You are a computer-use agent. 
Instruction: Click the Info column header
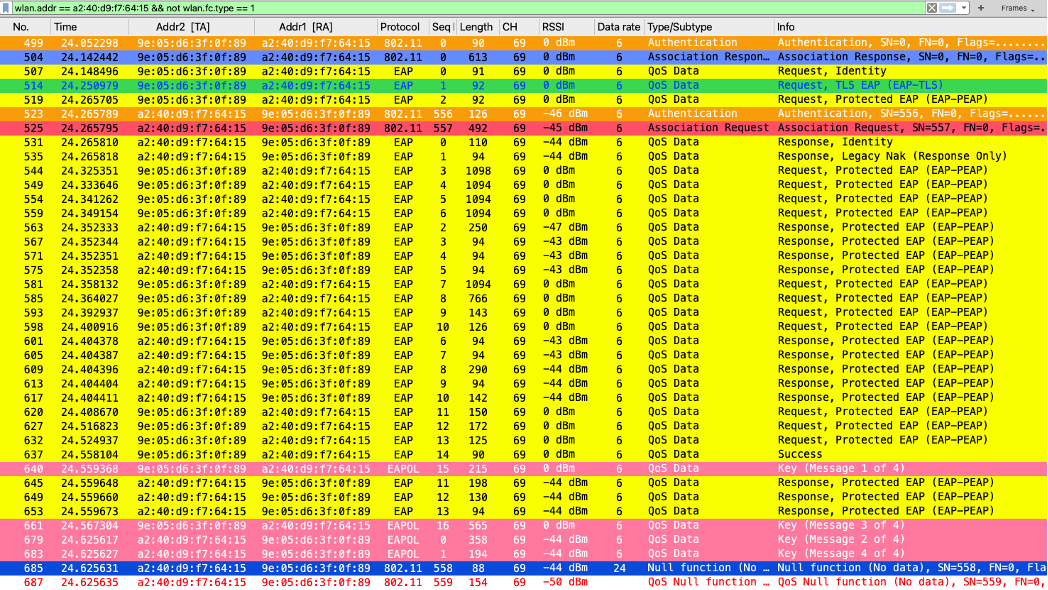pos(788,26)
